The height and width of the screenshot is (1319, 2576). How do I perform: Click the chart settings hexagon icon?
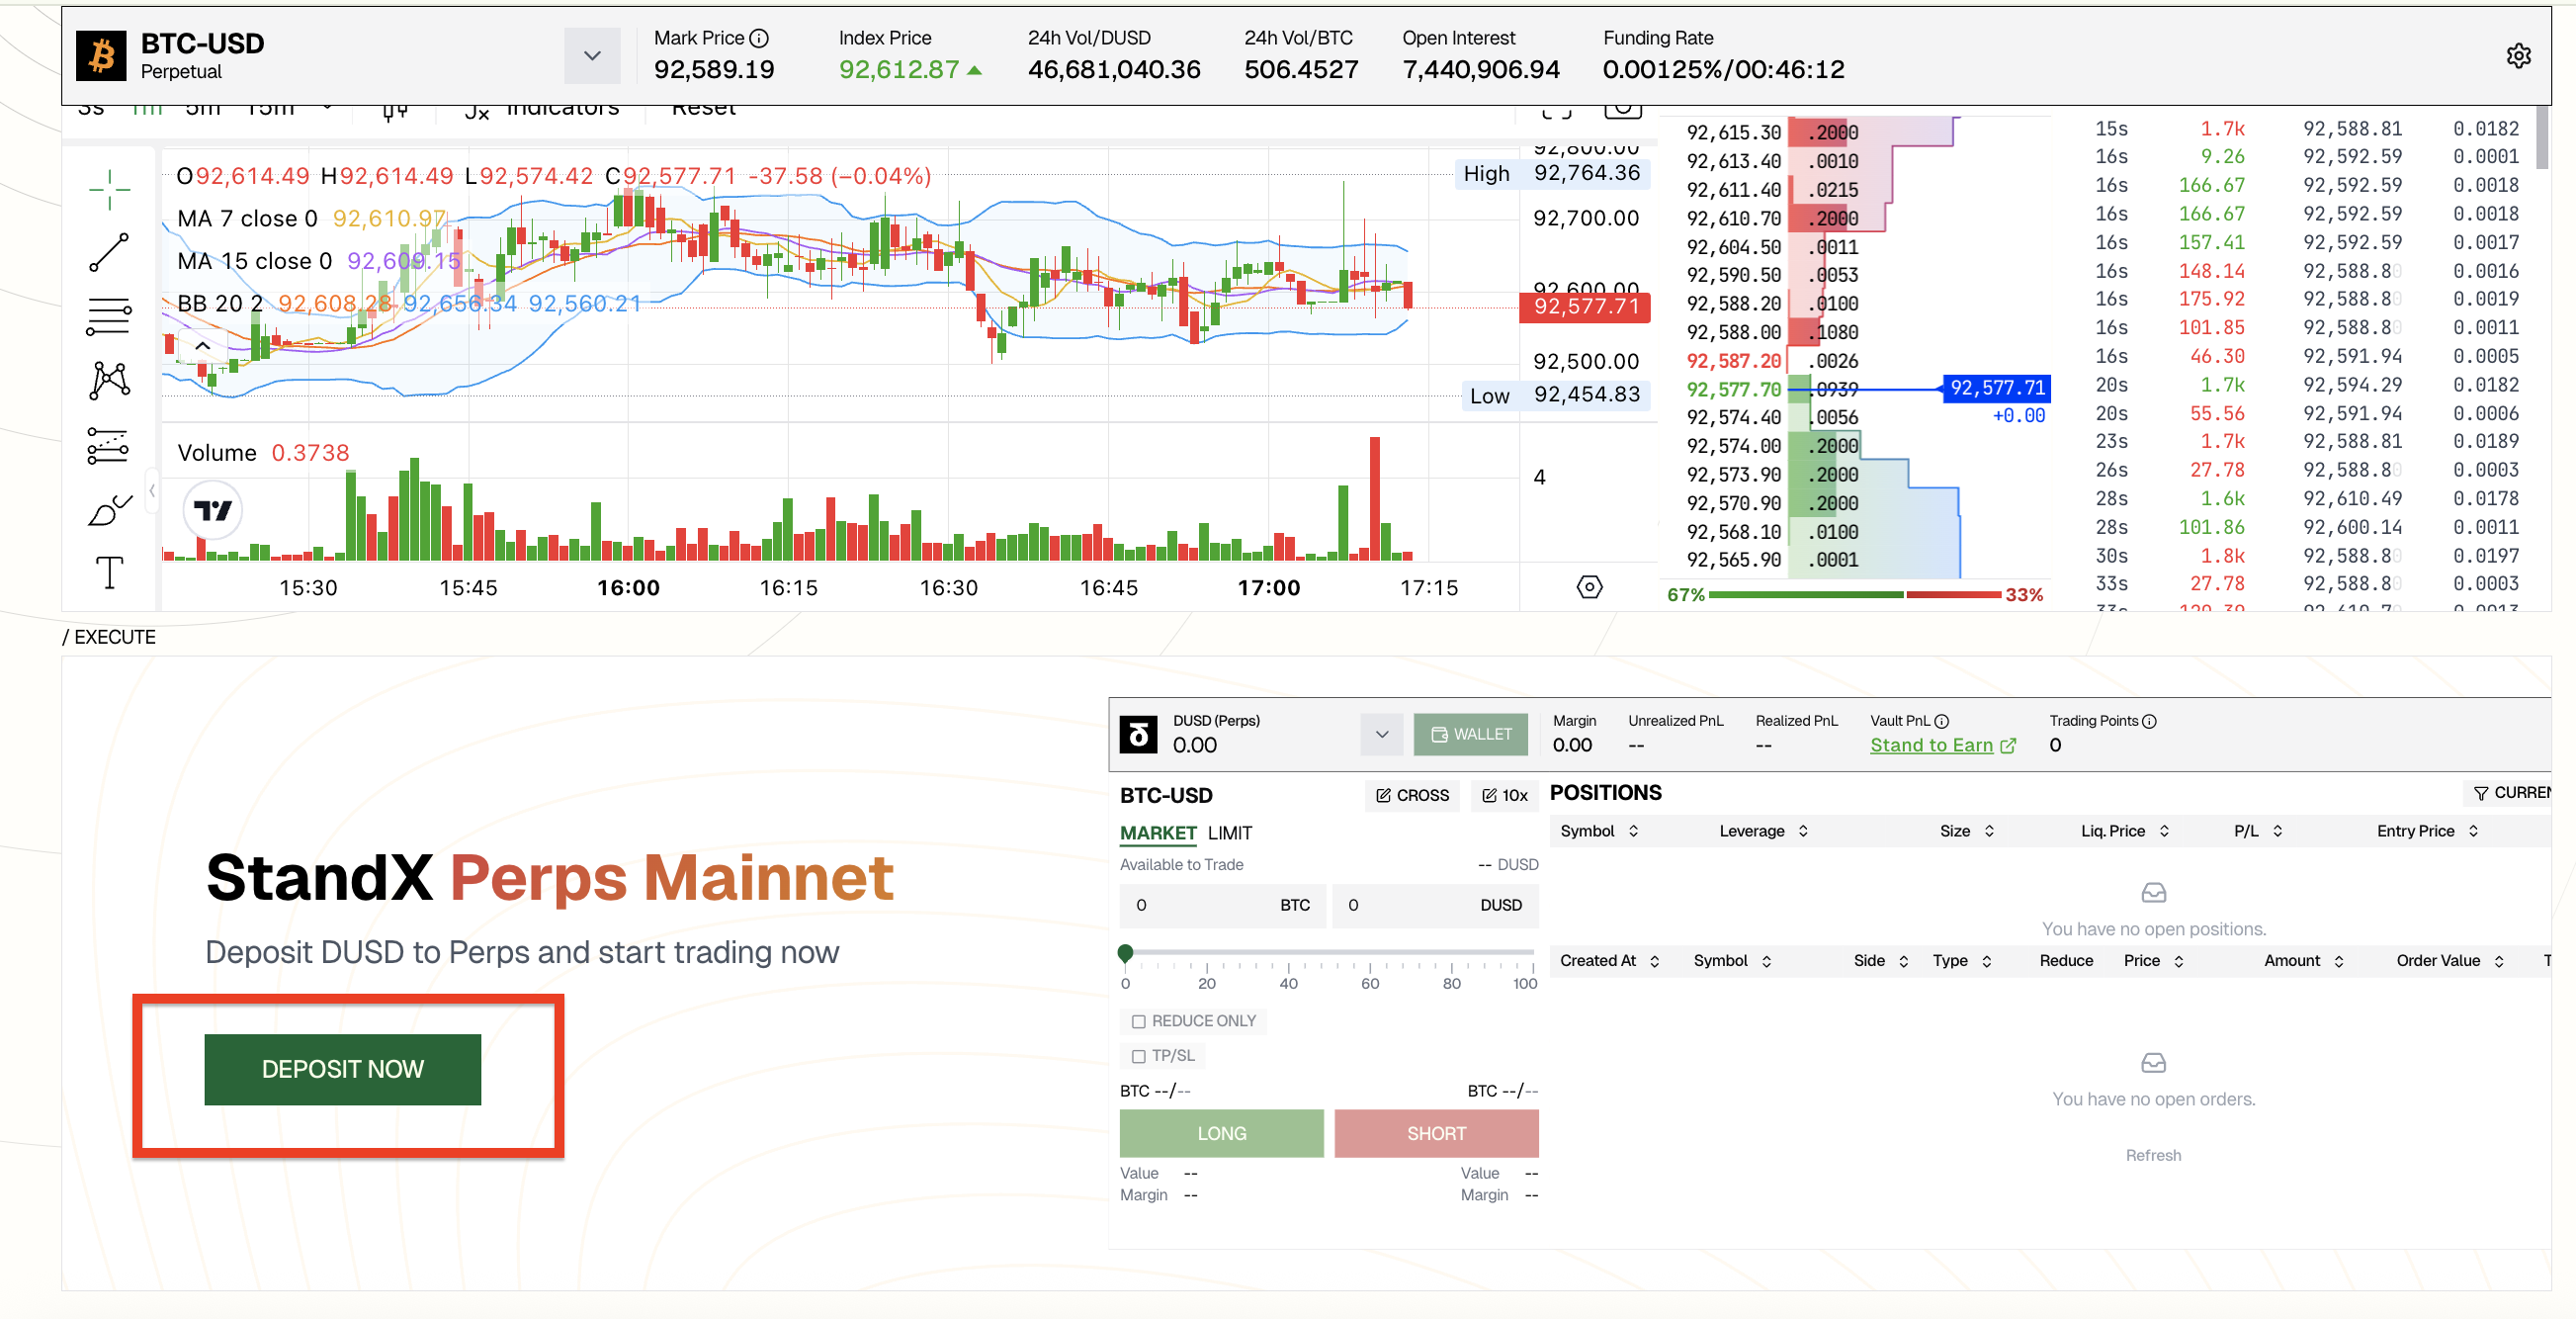1589,587
